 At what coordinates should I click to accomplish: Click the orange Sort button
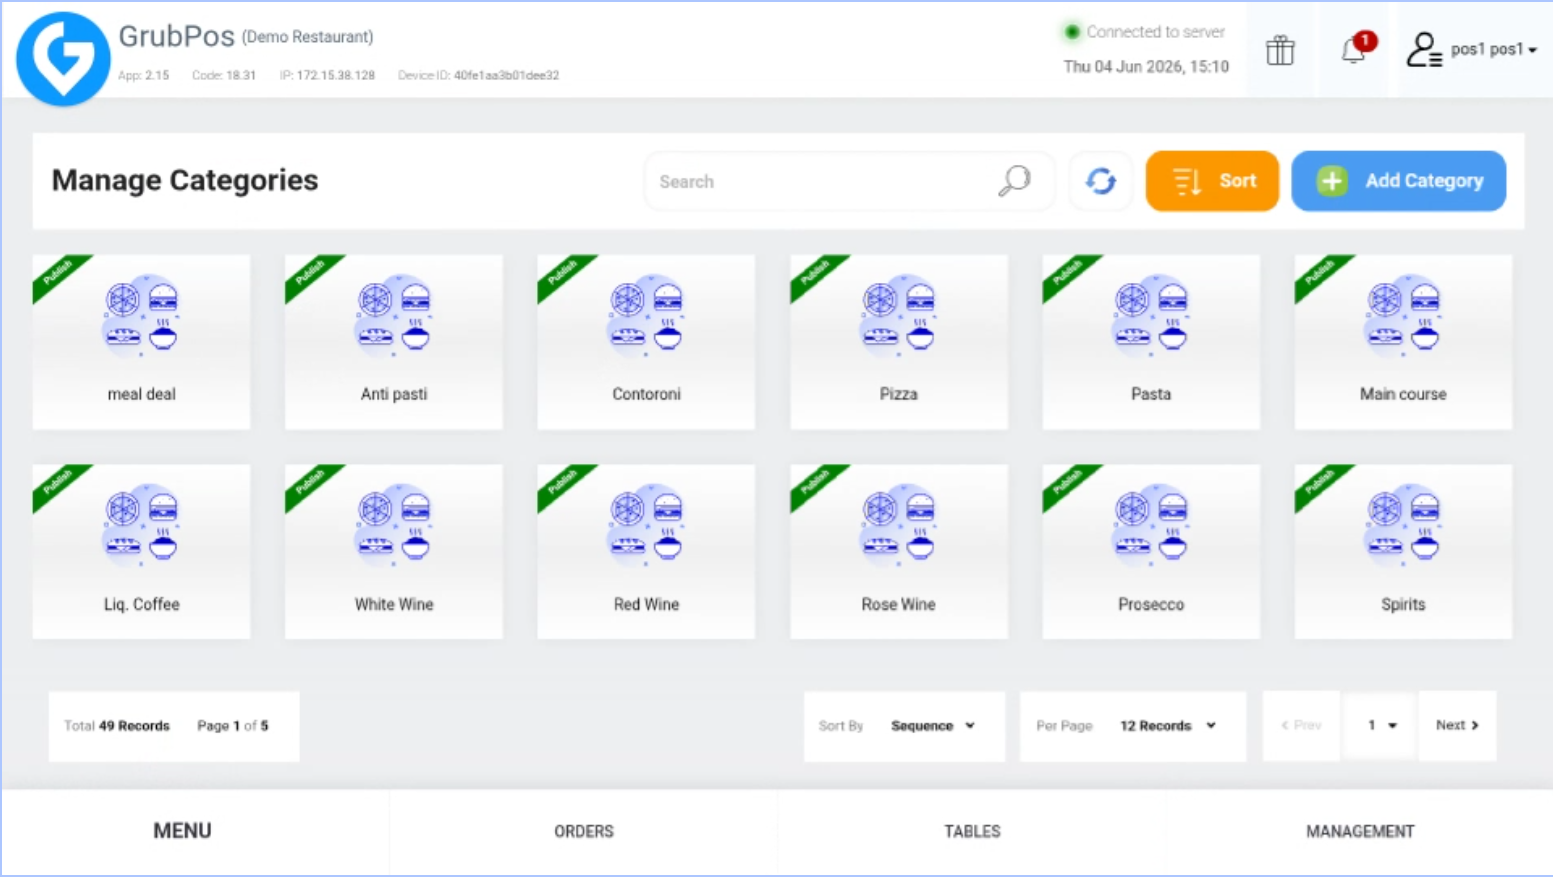[1212, 181]
